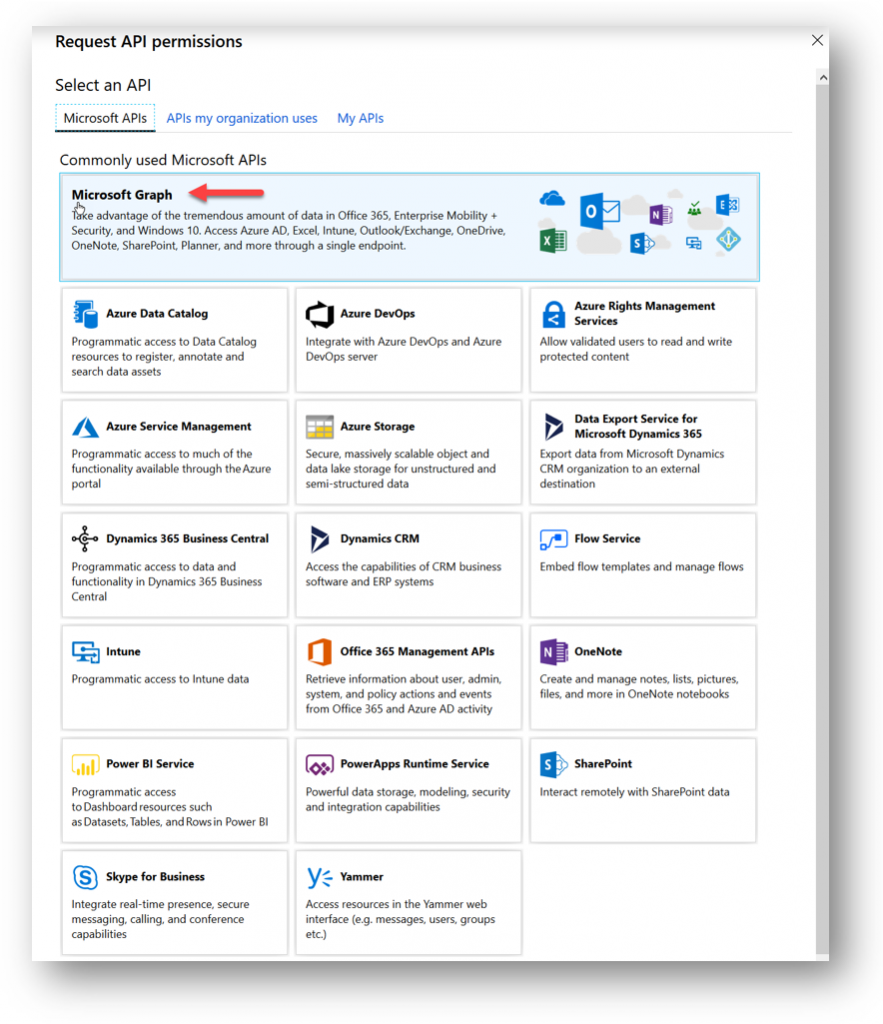The image size is (883, 1024).
Task: Click the Skype for Business icon
Action: pos(86,877)
